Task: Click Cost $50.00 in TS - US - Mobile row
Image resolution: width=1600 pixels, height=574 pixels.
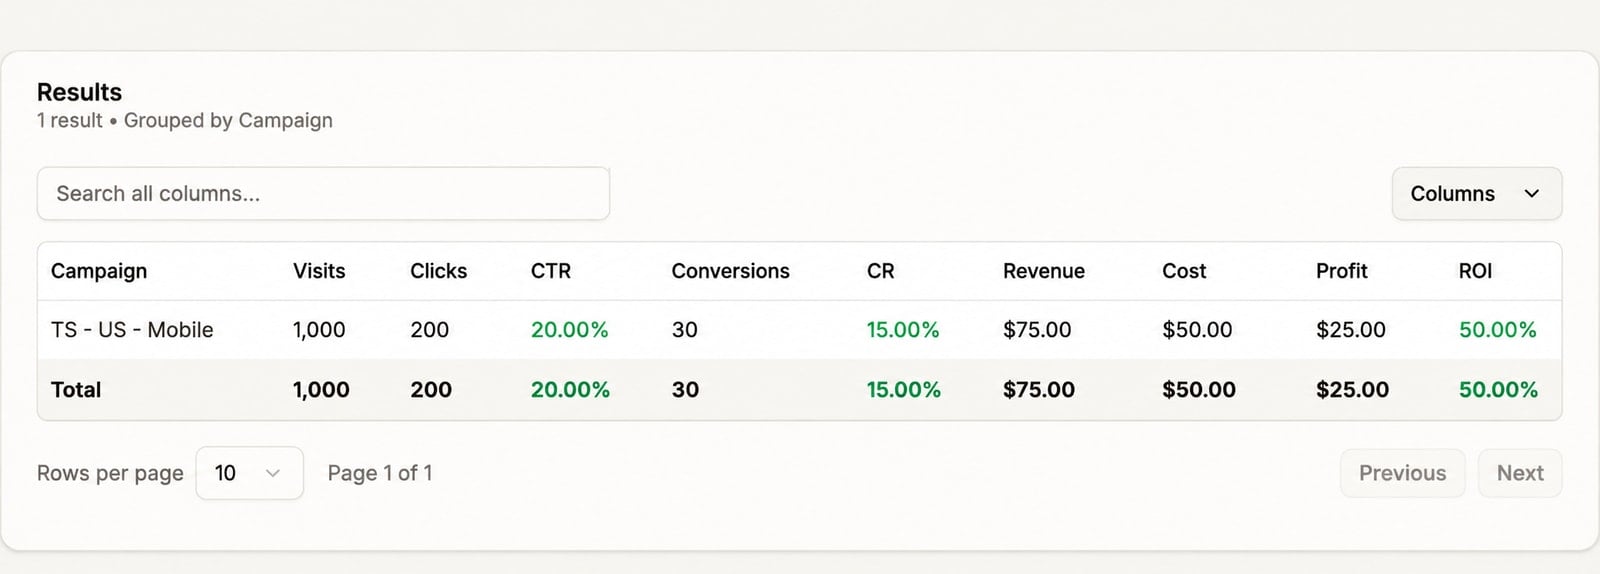Action: pyautogui.click(x=1197, y=330)
